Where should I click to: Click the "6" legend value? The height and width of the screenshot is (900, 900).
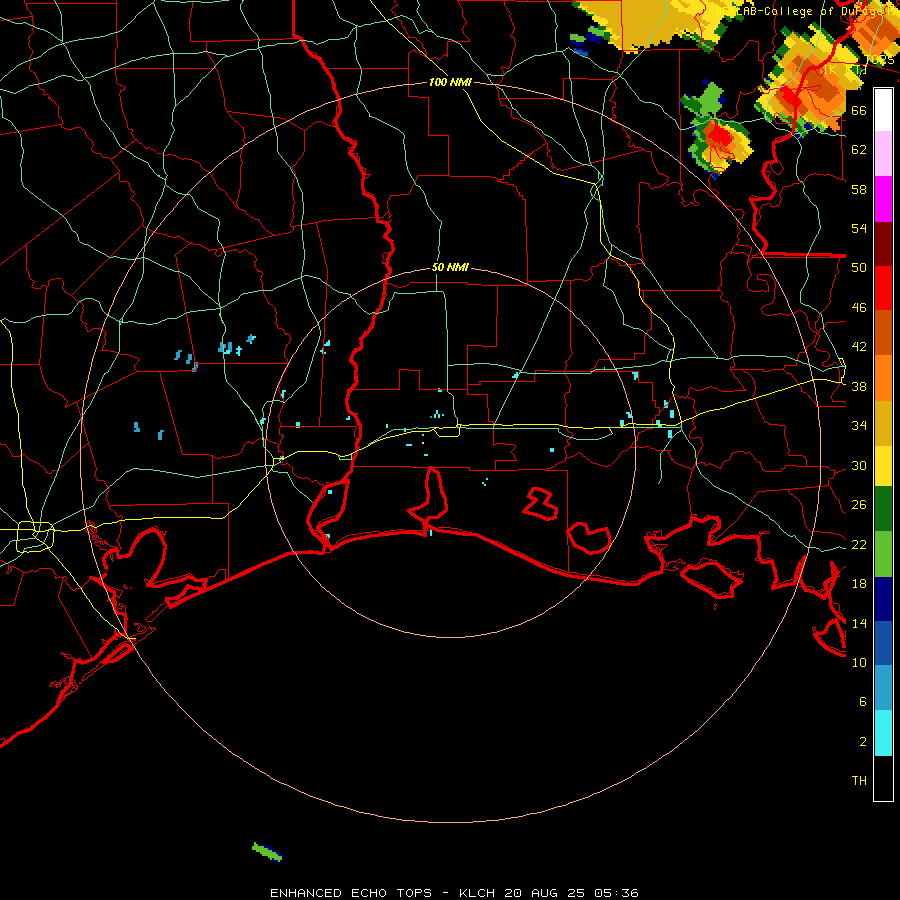pos(862,702)
